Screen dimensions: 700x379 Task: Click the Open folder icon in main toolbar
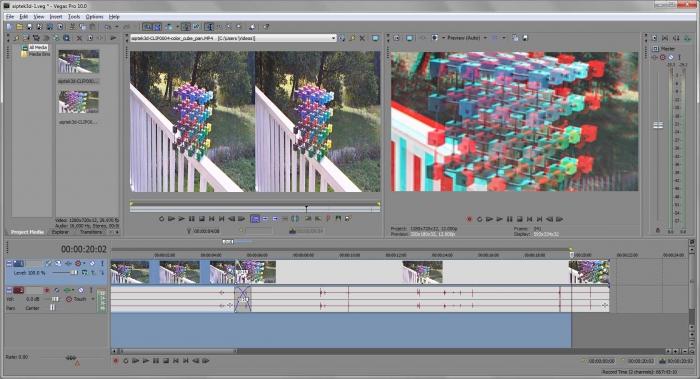tap(19, 27)
